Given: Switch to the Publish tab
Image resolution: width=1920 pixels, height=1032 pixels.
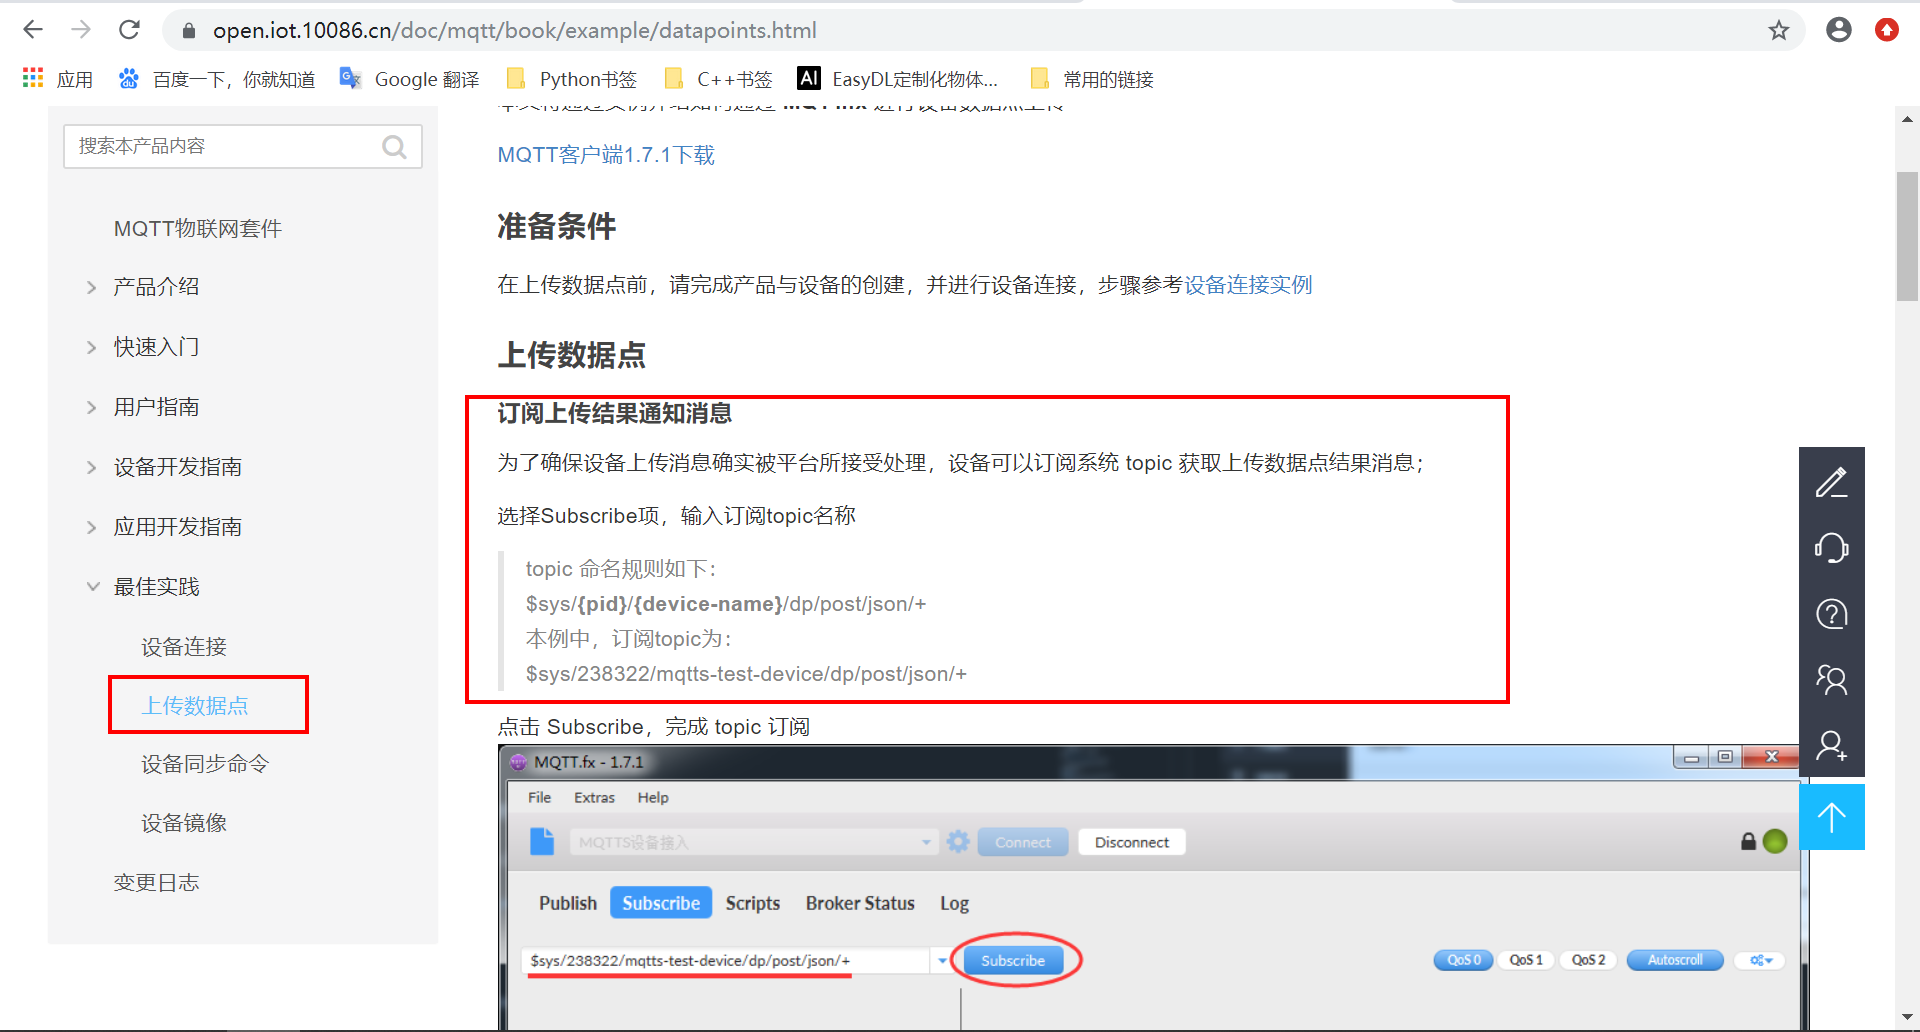Looking at the screenshot, I should pyautogui.click(x=568, y=903).
